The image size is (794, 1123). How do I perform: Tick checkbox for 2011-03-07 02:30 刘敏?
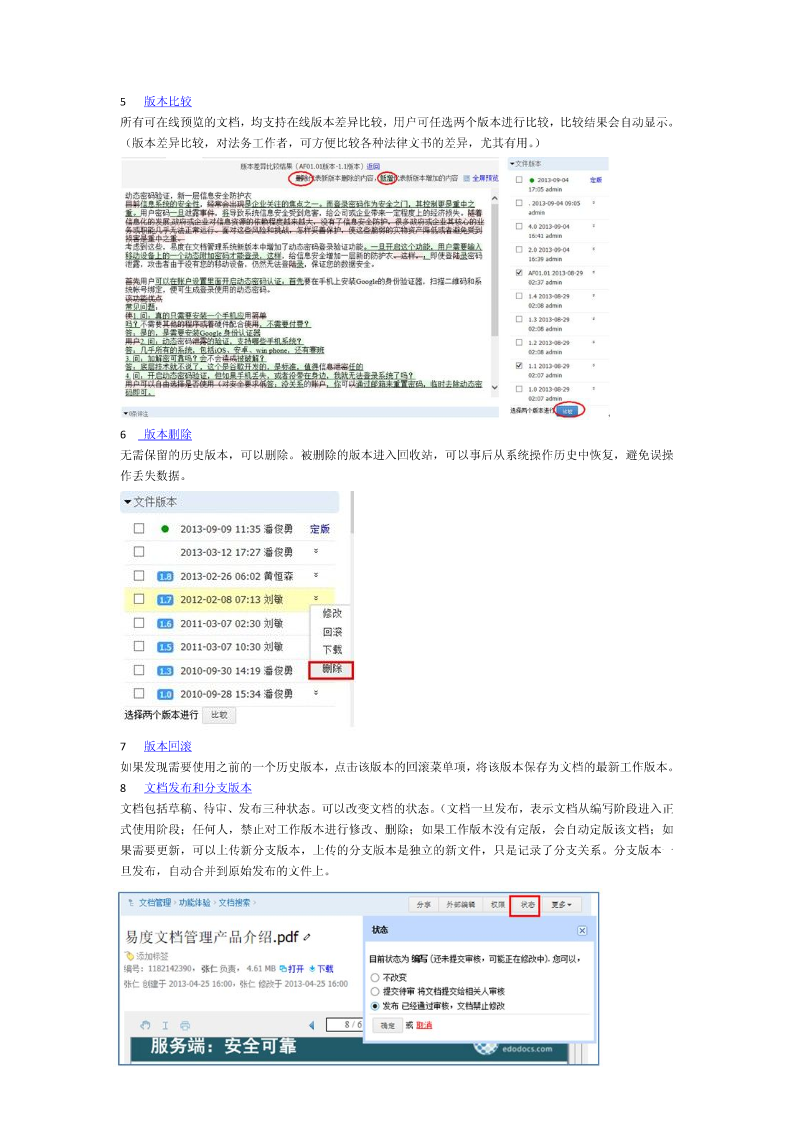139,622
